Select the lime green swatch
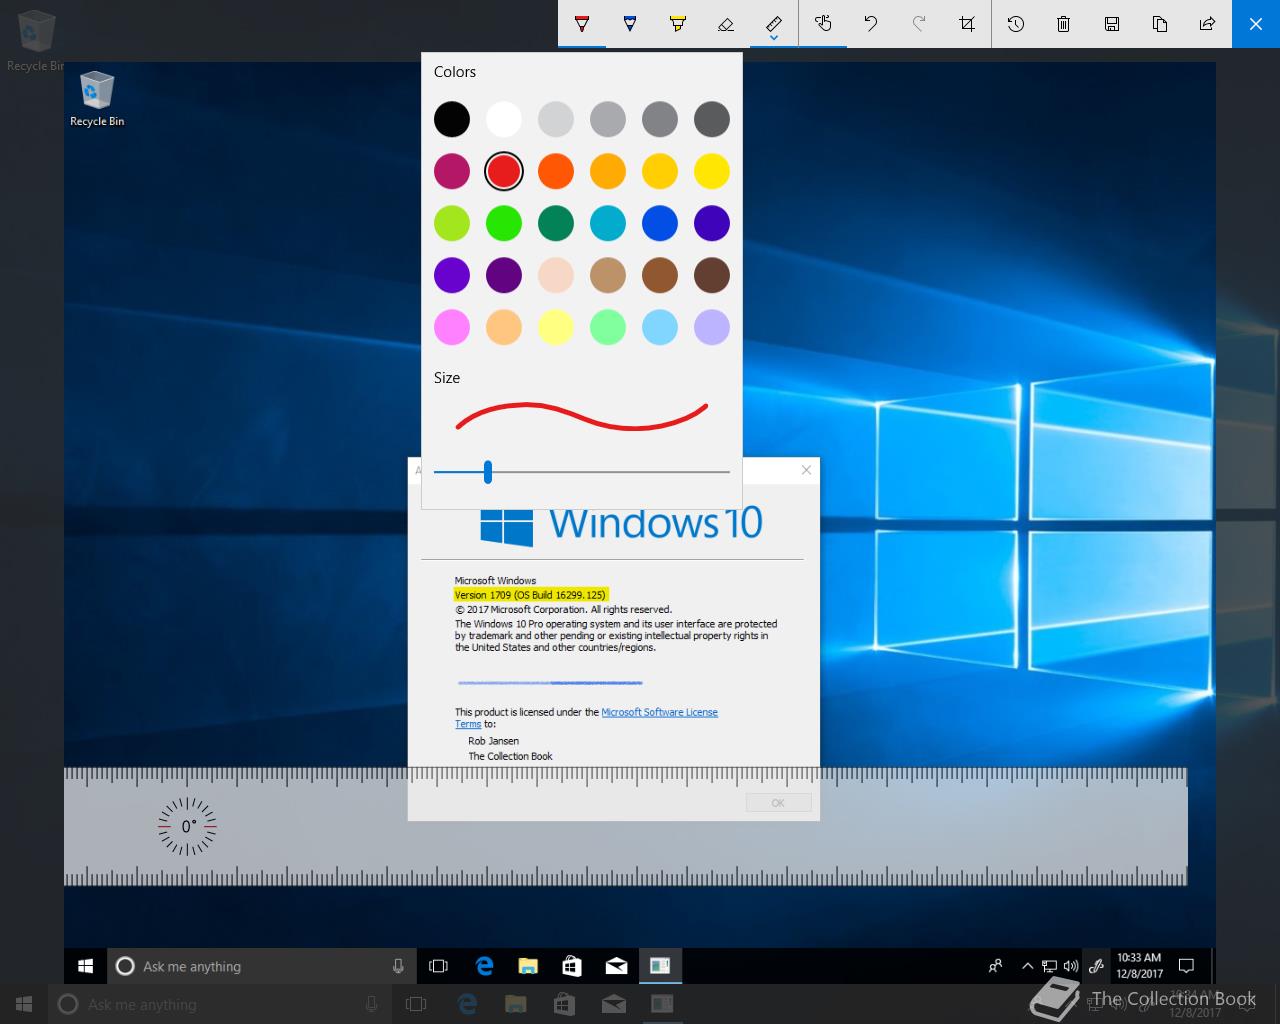 pyautogui.click(x=452, y=223)
